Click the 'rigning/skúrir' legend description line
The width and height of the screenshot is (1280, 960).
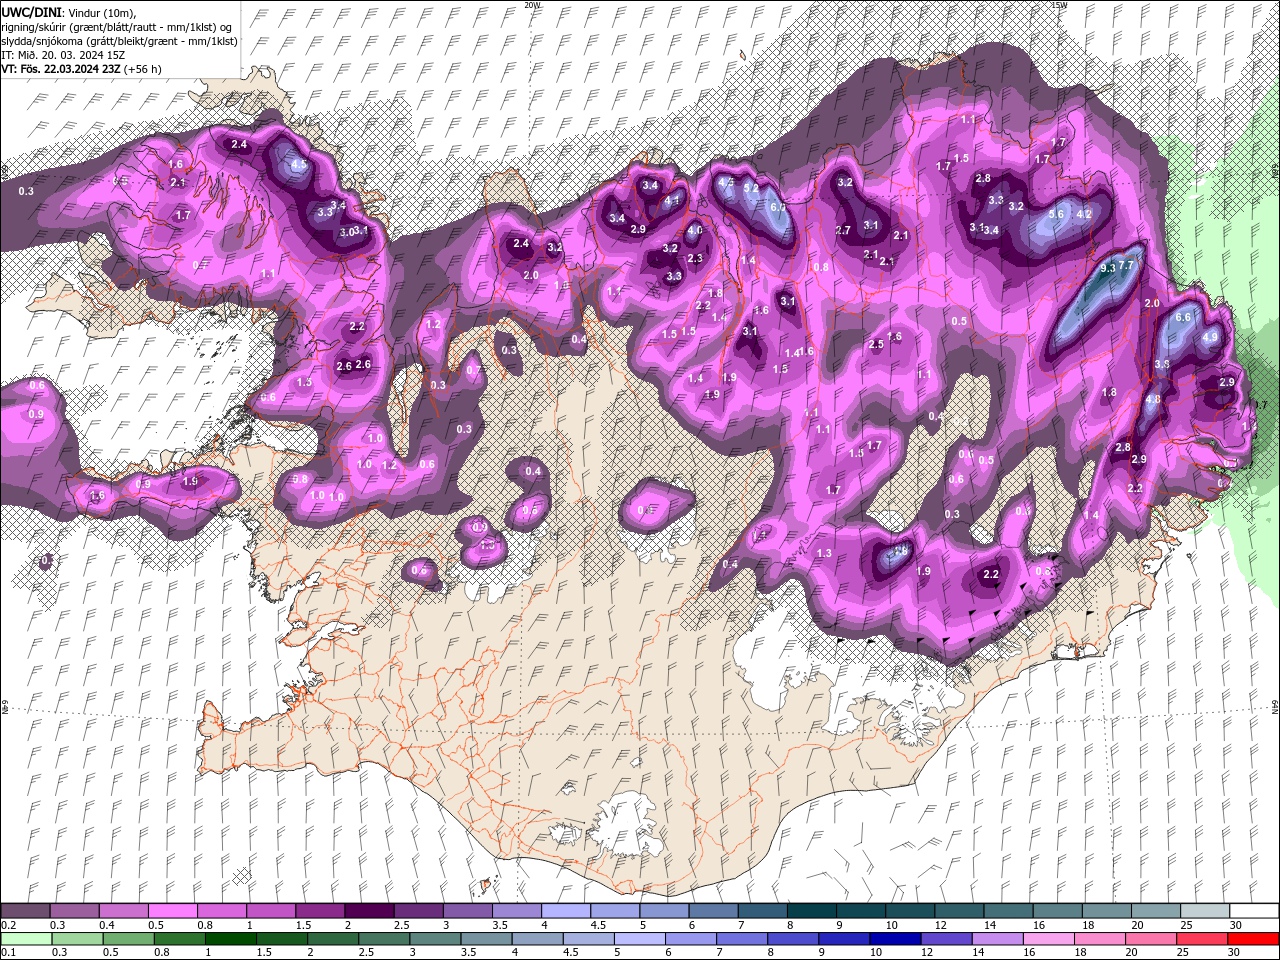coord(117,27)
